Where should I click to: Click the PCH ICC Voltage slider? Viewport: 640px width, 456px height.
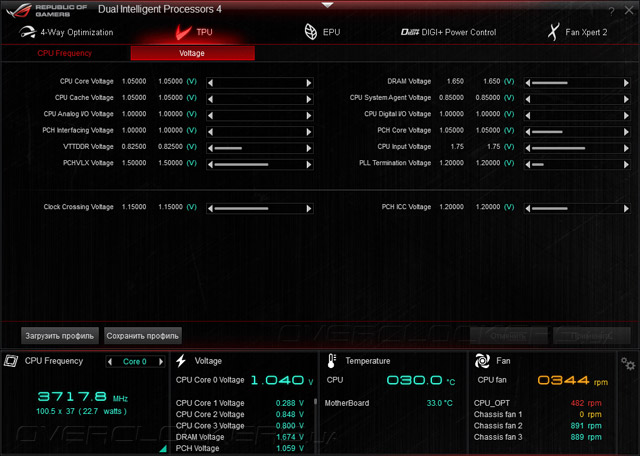pos(577,209)
